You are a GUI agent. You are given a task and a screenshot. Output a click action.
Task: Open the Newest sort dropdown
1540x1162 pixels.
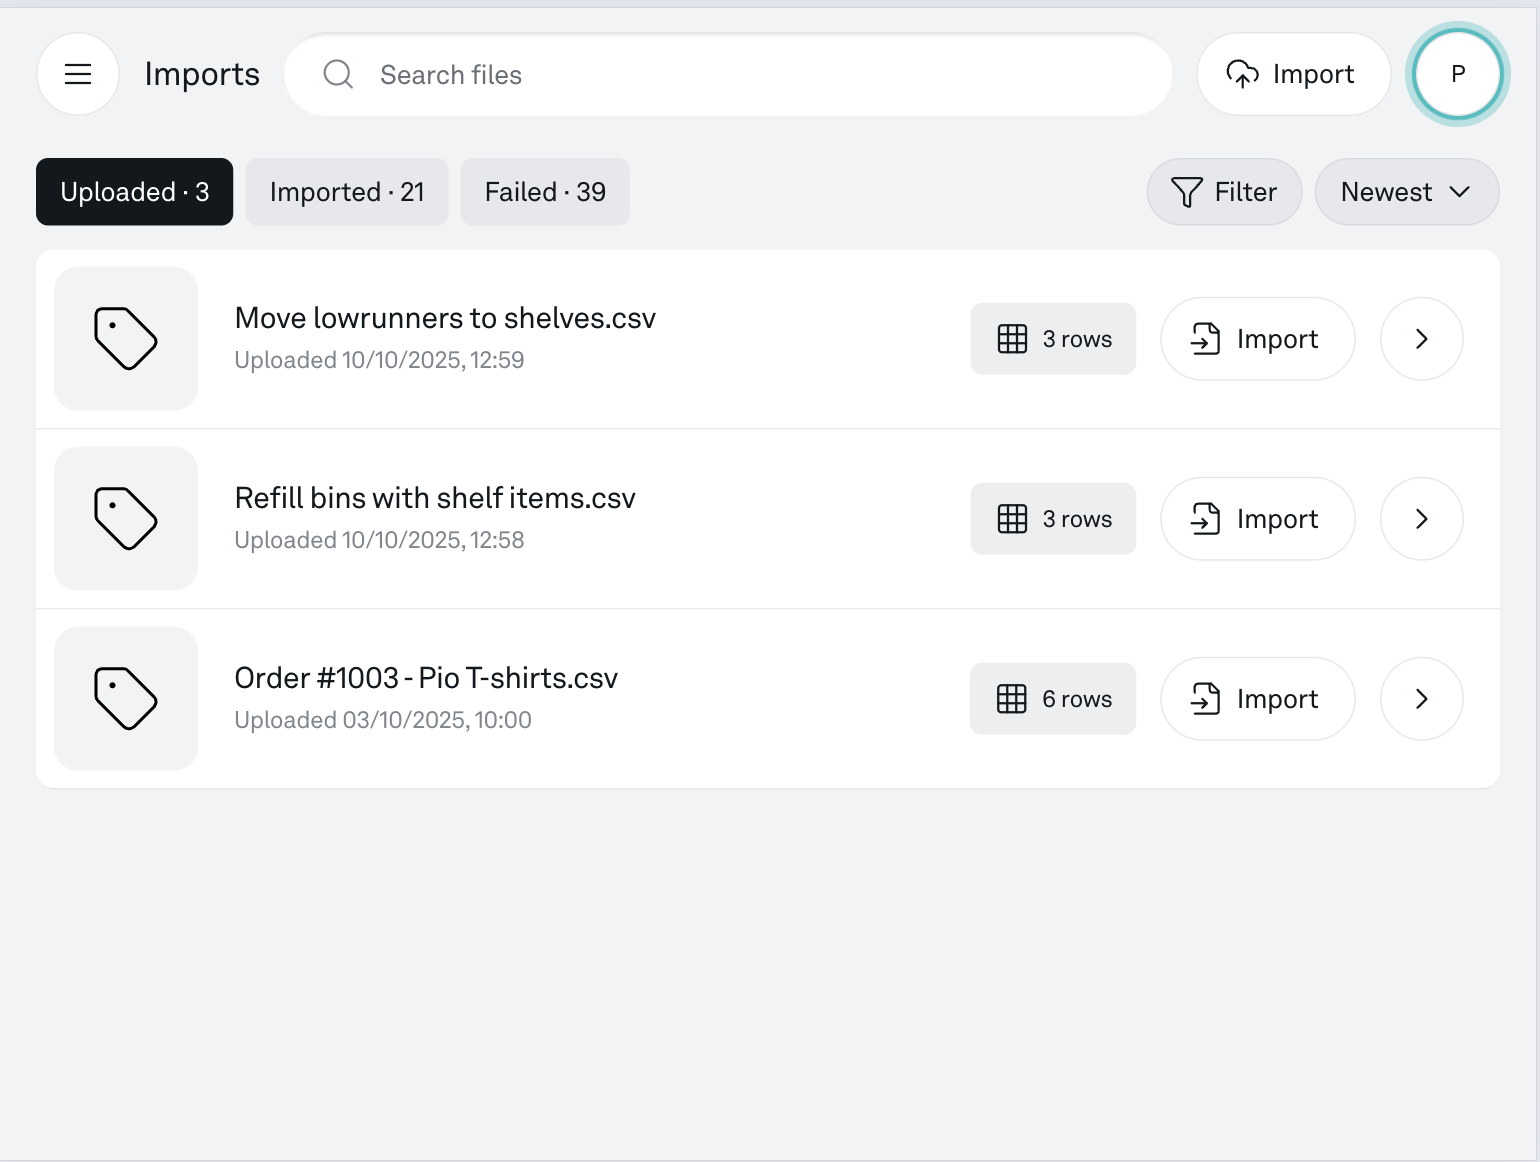tap(1406, 192)
